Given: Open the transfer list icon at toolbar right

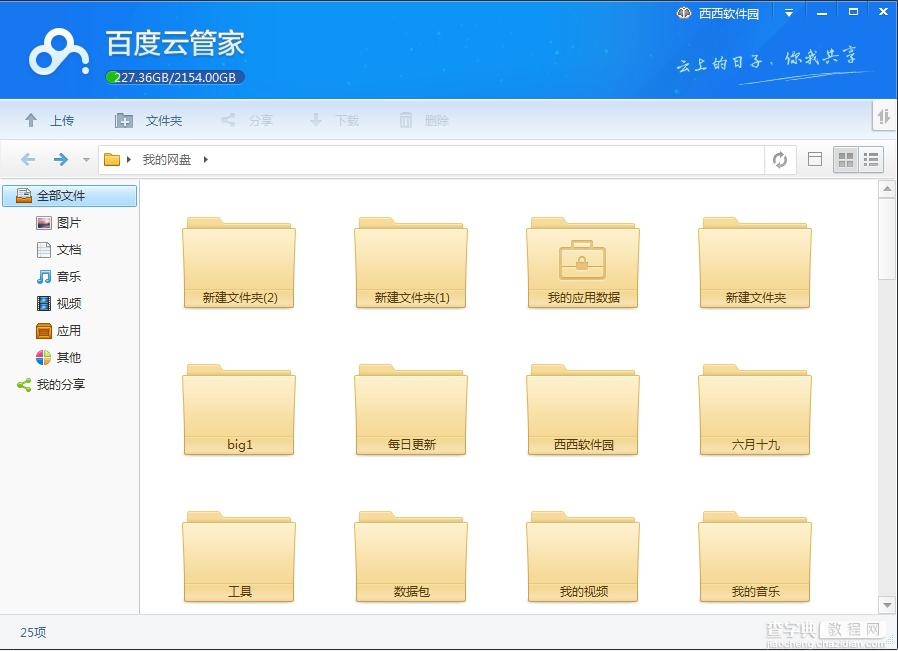Looking at the screenshot, I should click(884, 117).
